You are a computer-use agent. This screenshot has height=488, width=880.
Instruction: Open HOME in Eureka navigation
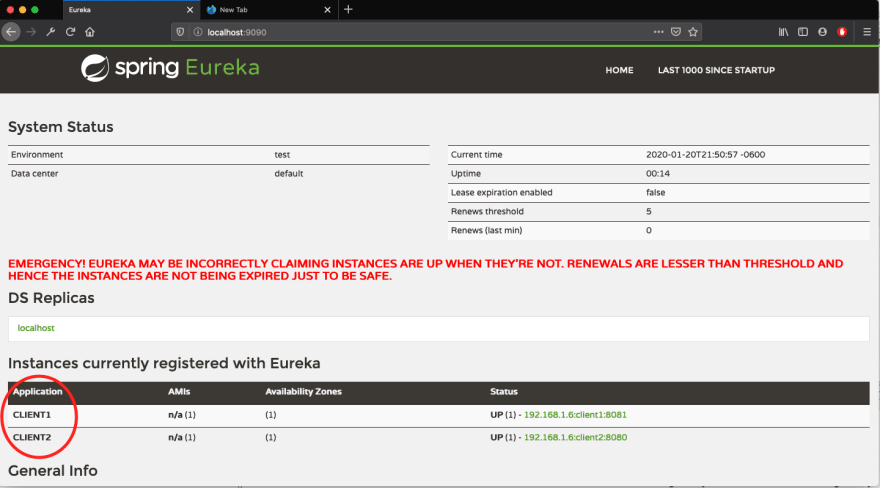point(619,70)
